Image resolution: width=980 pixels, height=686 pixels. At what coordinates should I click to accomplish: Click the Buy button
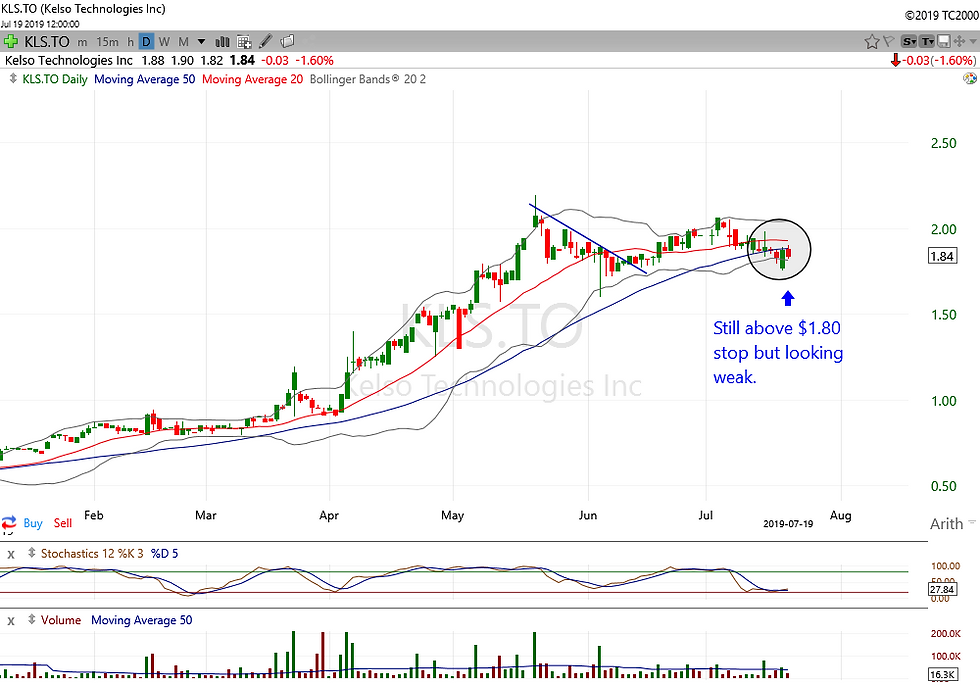[33, 523]
